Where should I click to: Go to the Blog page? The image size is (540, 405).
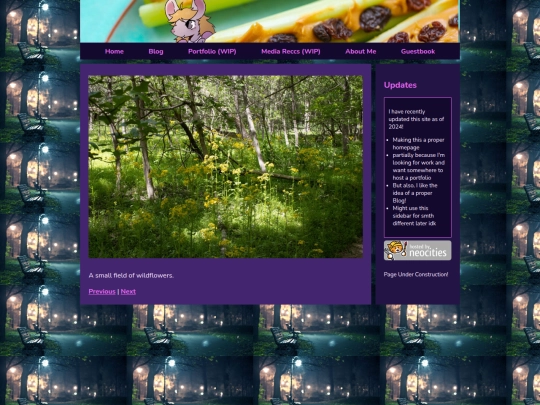[156, 51]
